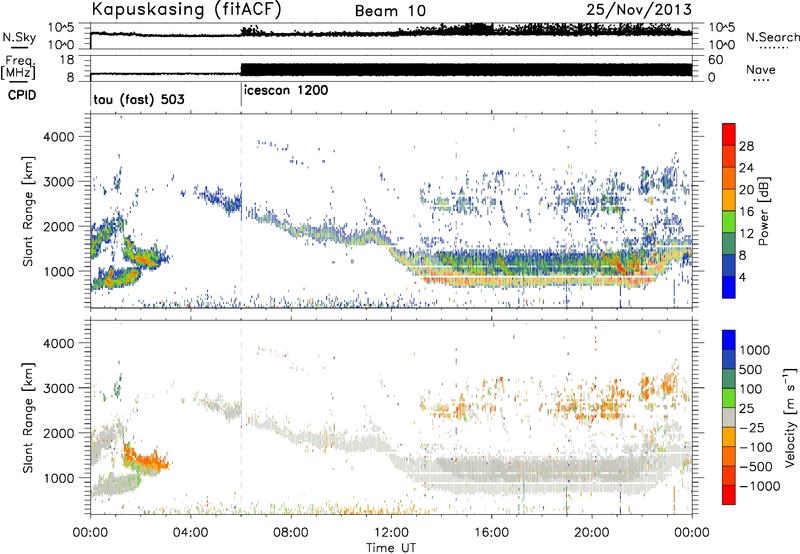Click the "4000" tick on the power panel

[58, 137]
